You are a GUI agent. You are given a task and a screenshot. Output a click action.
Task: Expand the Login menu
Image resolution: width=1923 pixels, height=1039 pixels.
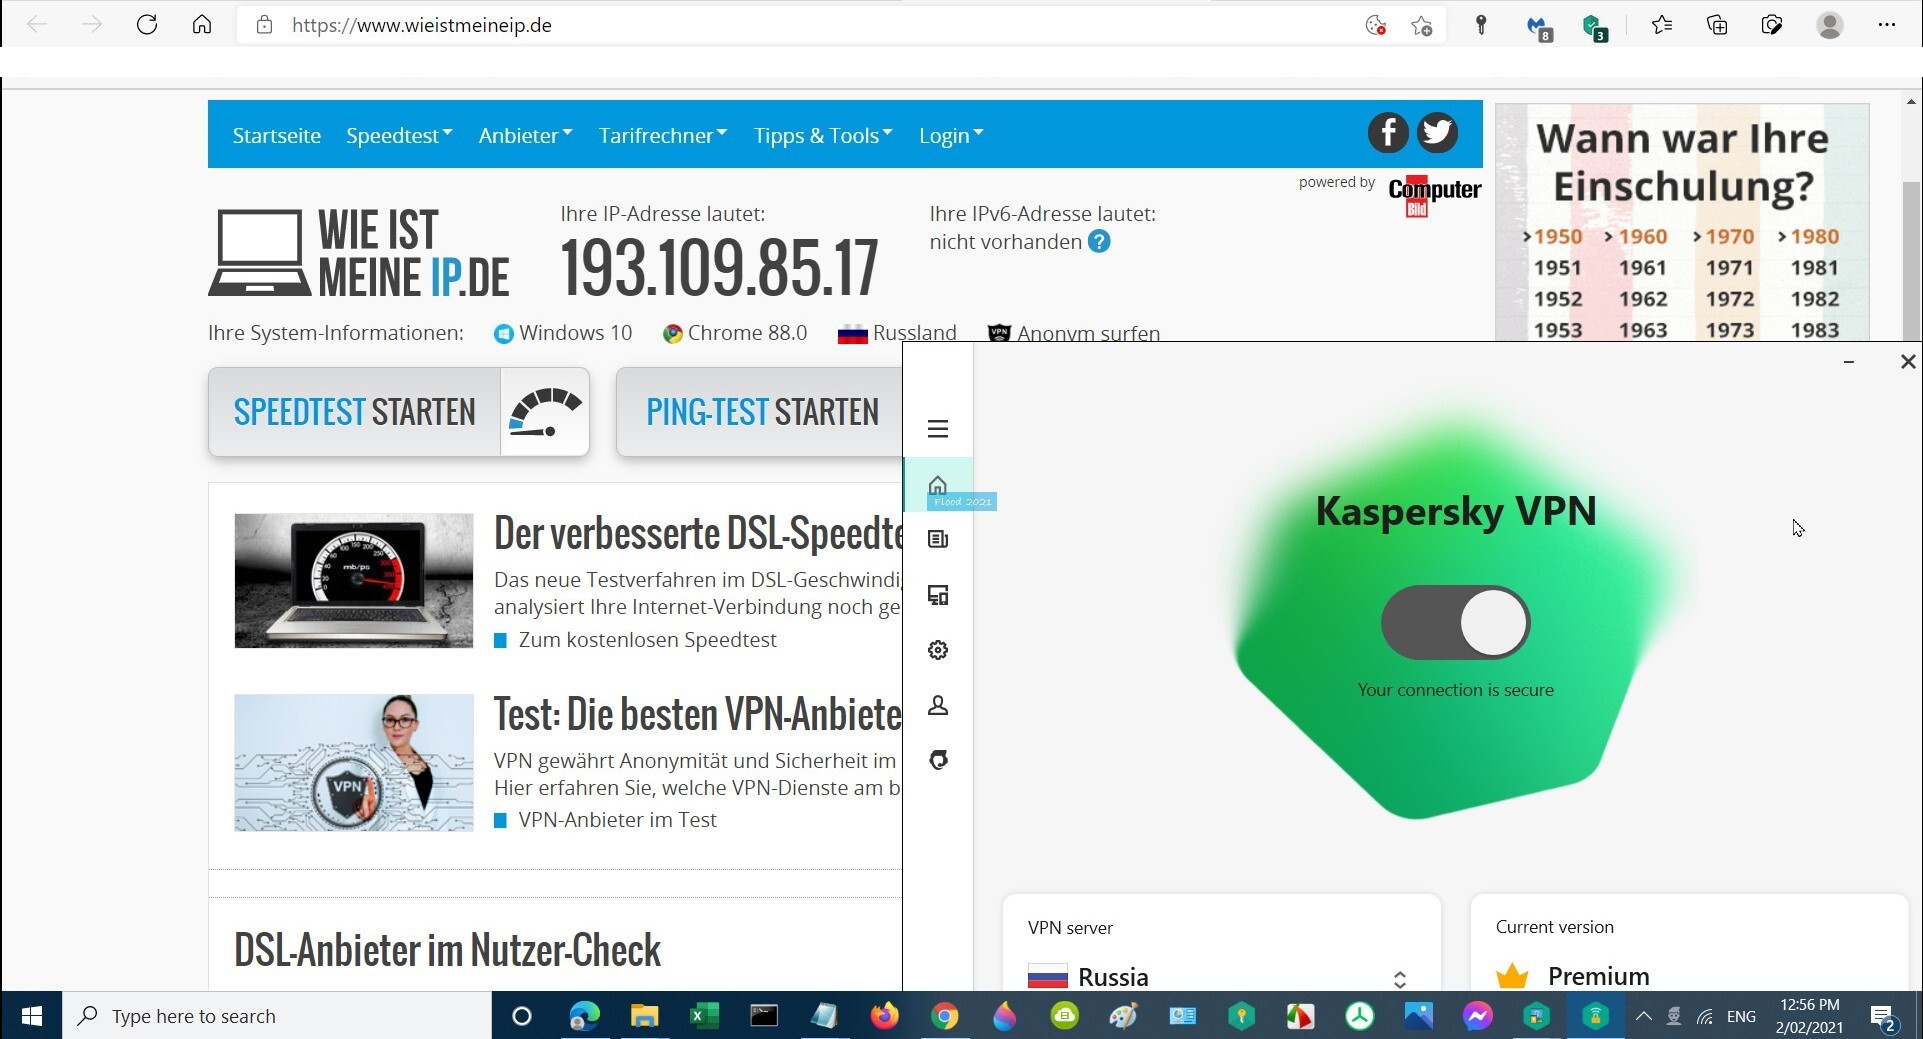coord(951,136)
